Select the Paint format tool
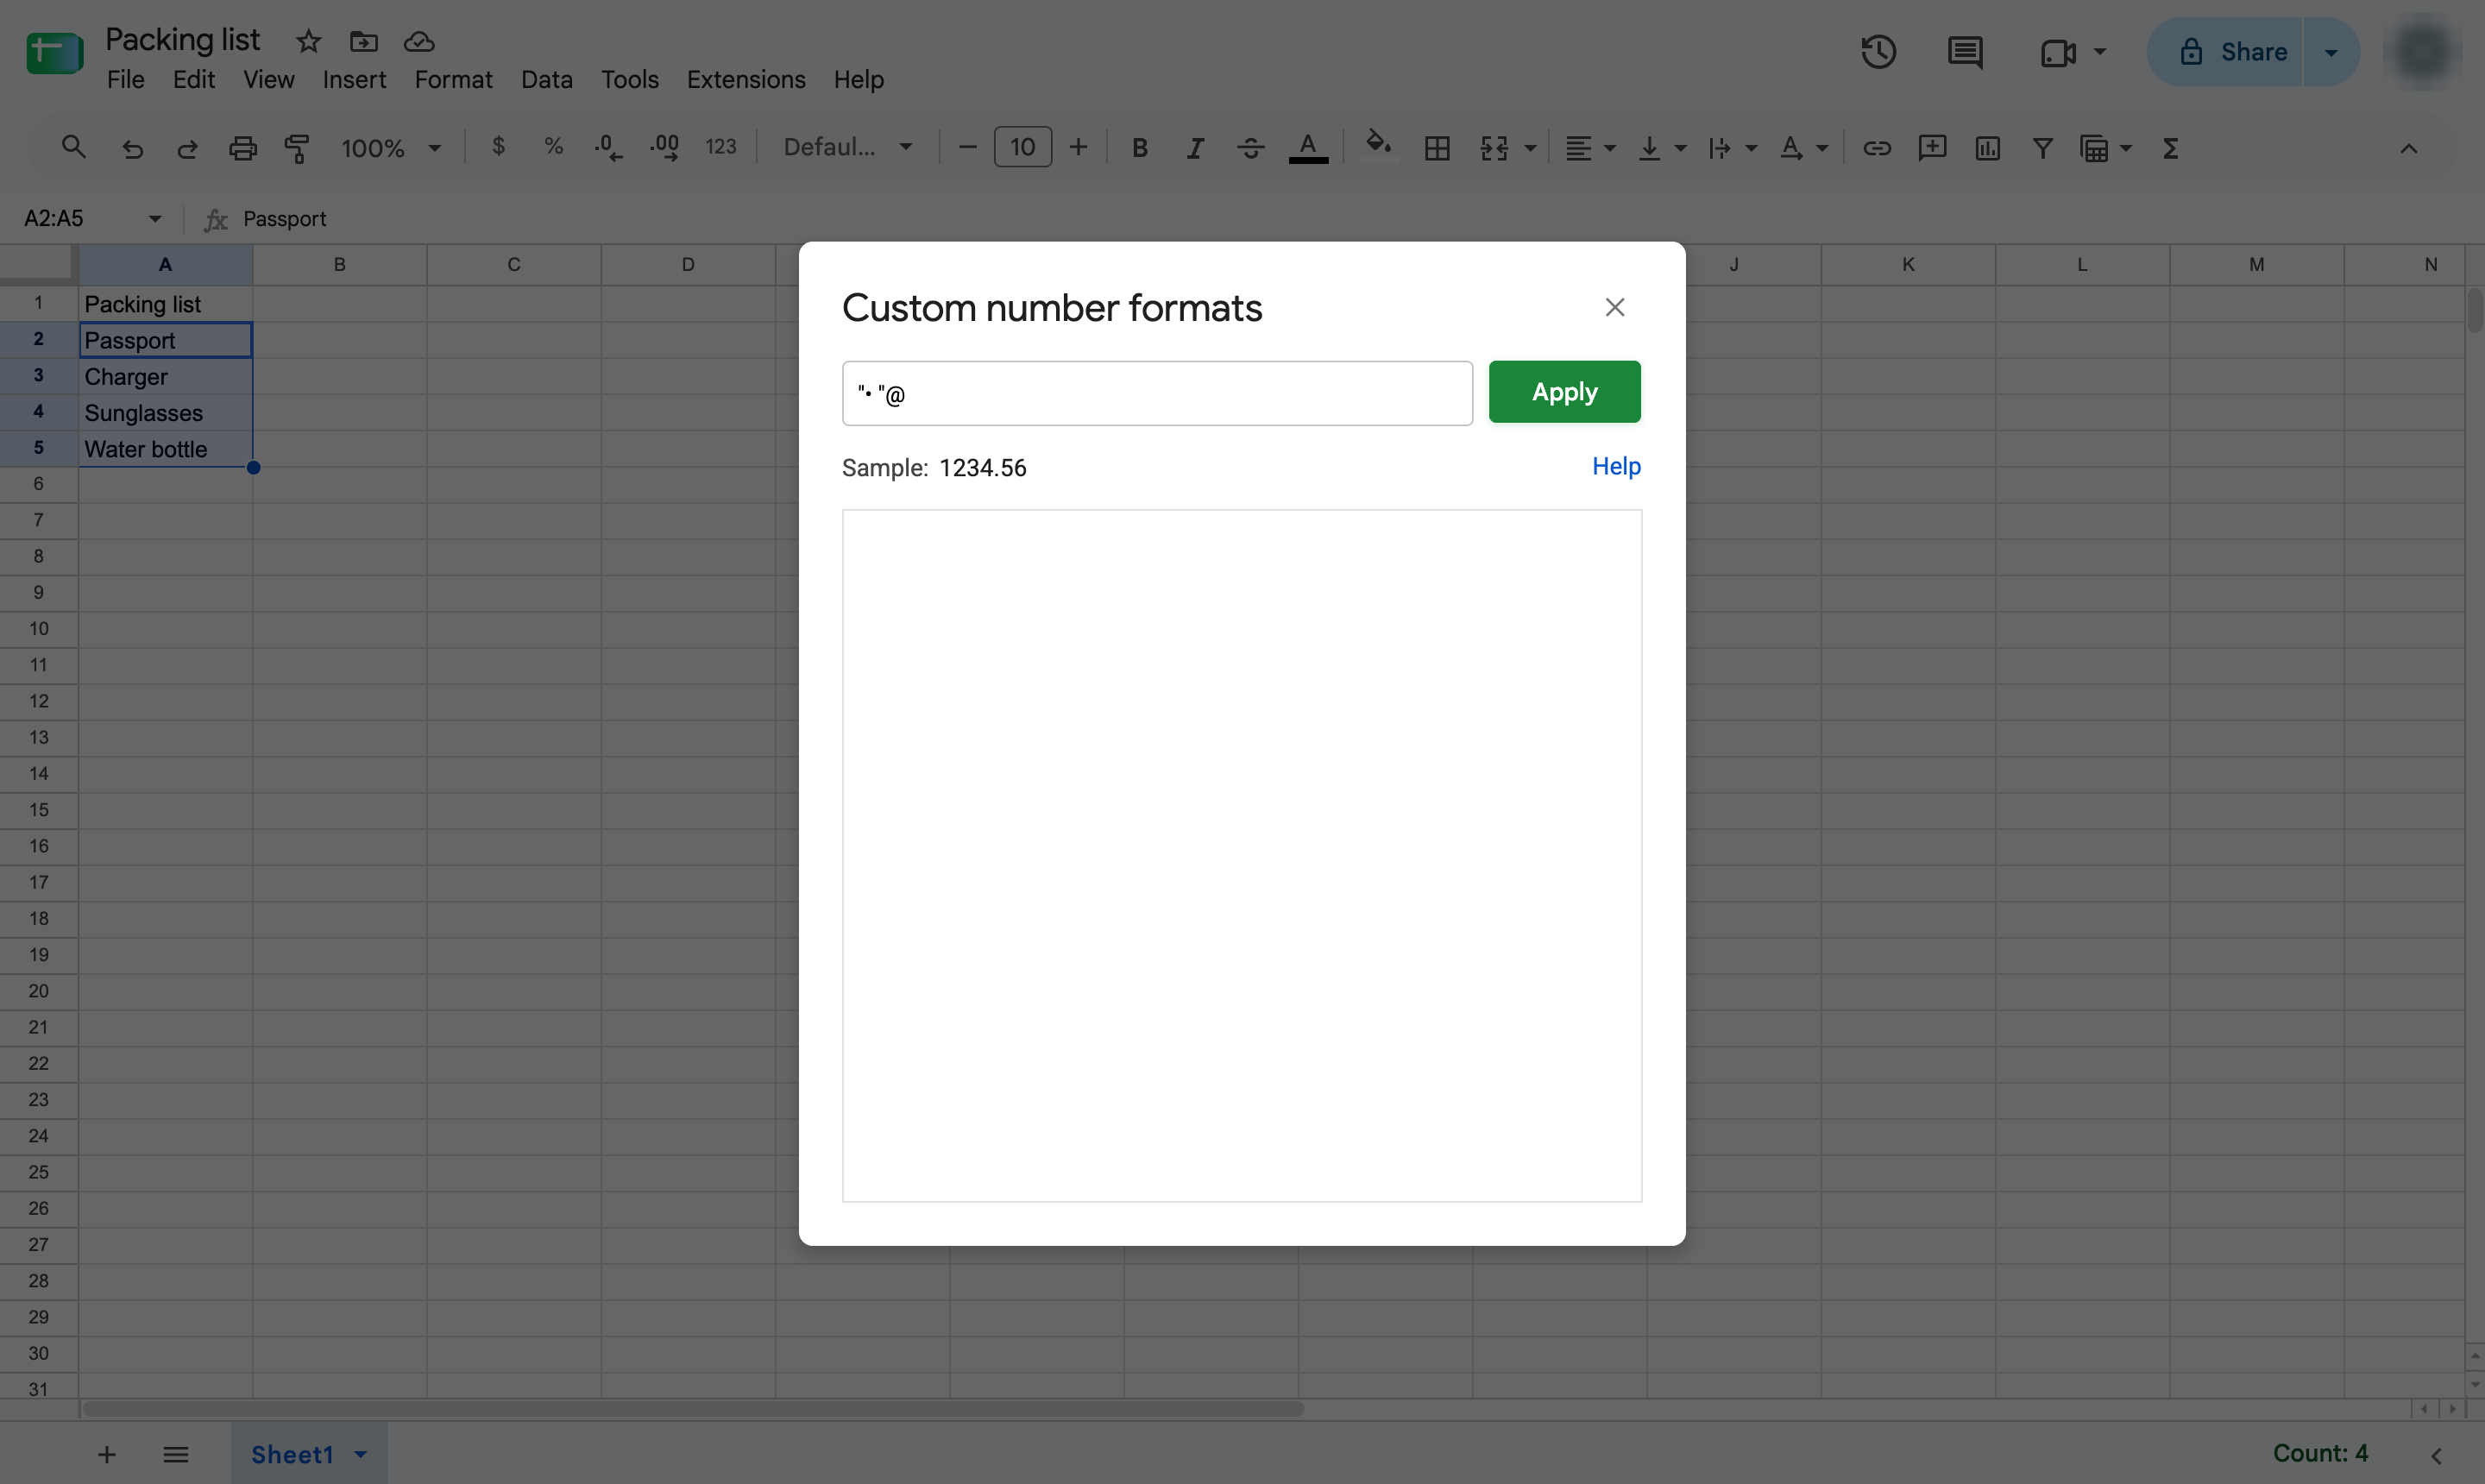This screenshot has height=1484, width=2485. point(297,148)
